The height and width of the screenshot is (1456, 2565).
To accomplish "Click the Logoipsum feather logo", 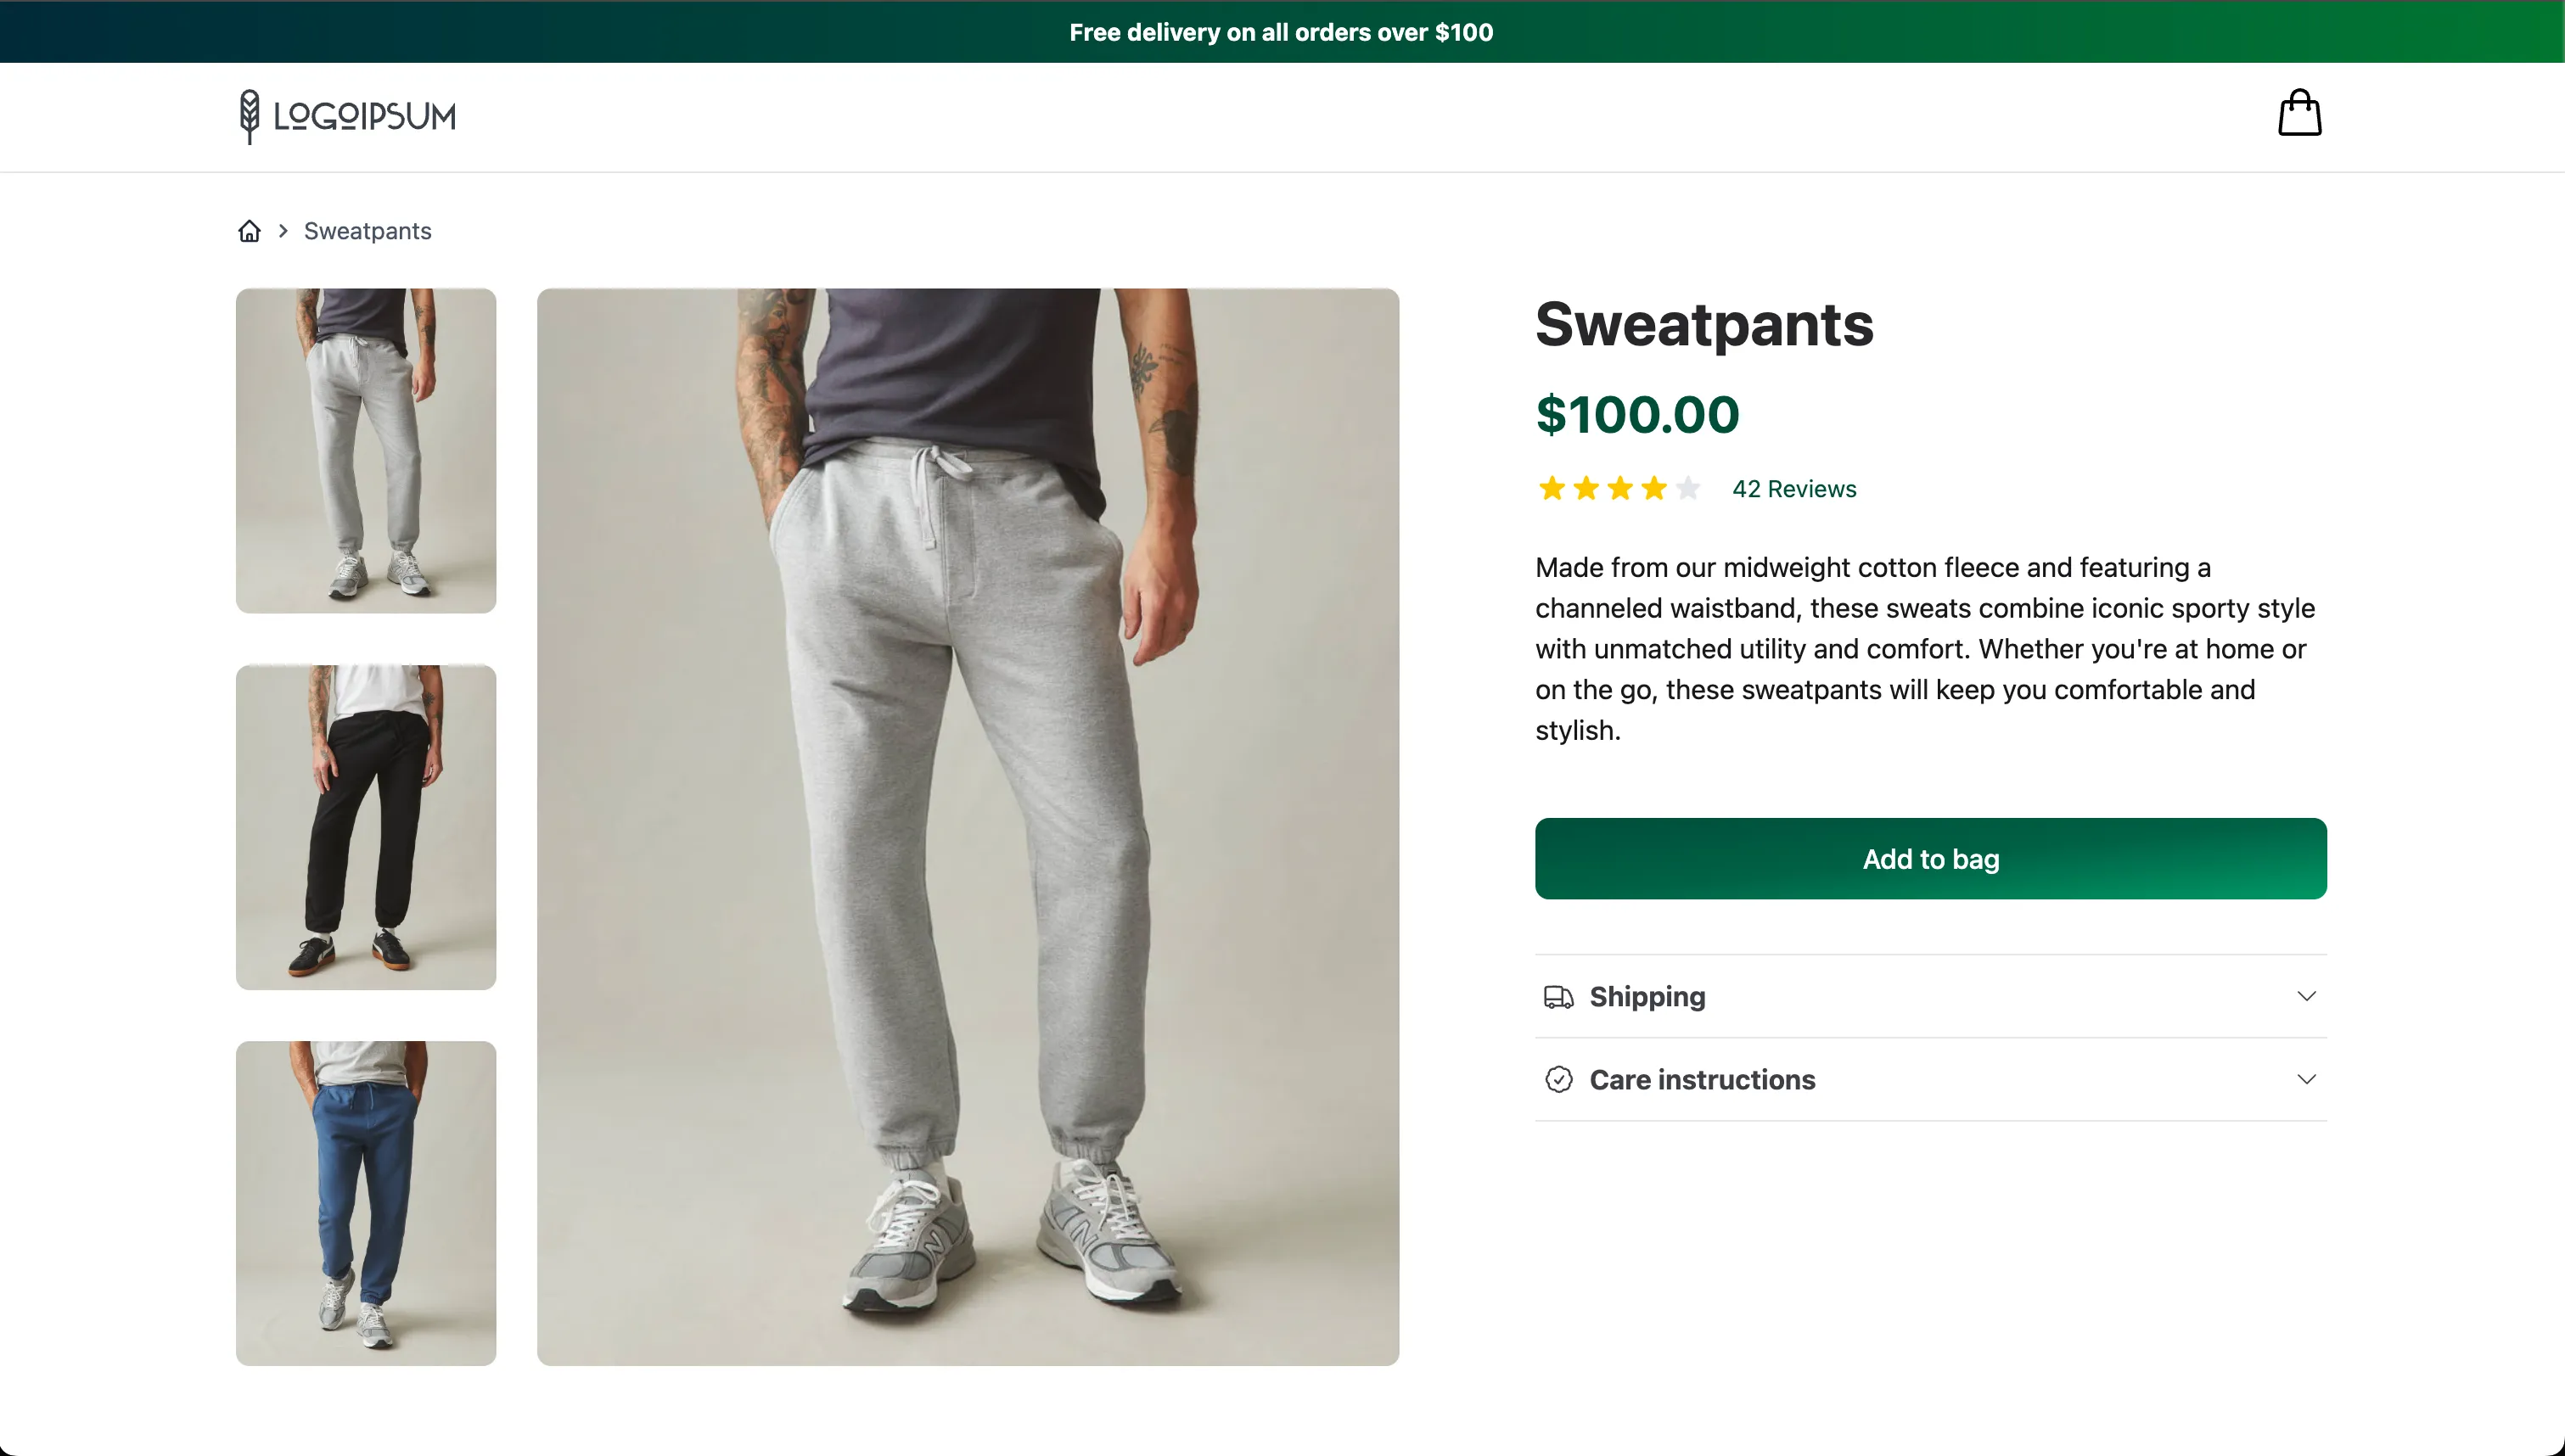I will (249, 116).
